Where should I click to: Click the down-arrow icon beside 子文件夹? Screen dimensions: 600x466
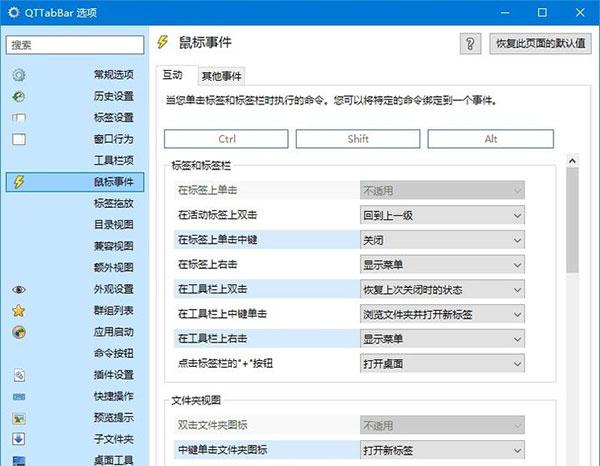tap(19, 439)
